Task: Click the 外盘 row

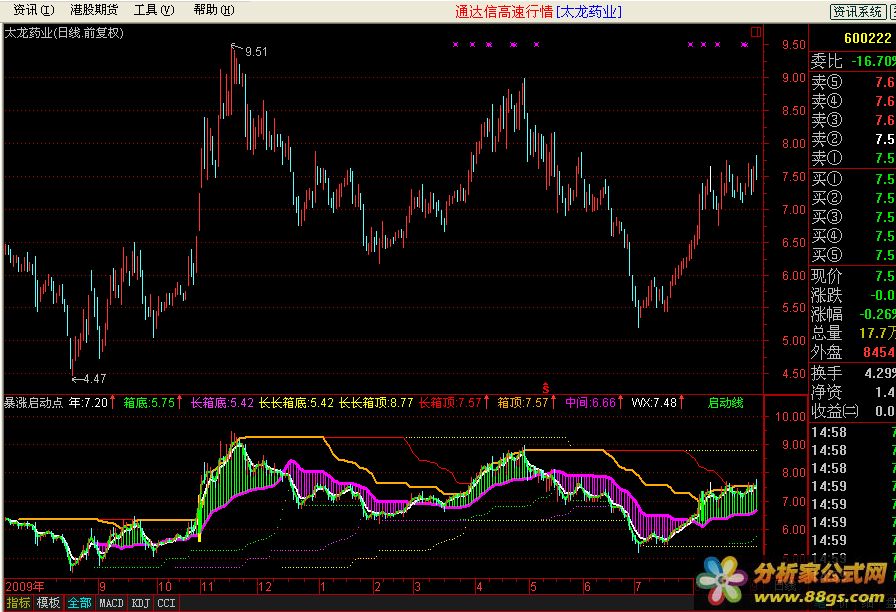Action: pos(853,352)
